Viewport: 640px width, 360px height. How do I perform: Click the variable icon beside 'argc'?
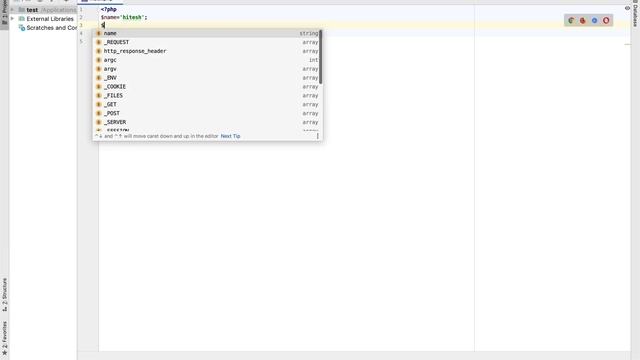point(98,60)
